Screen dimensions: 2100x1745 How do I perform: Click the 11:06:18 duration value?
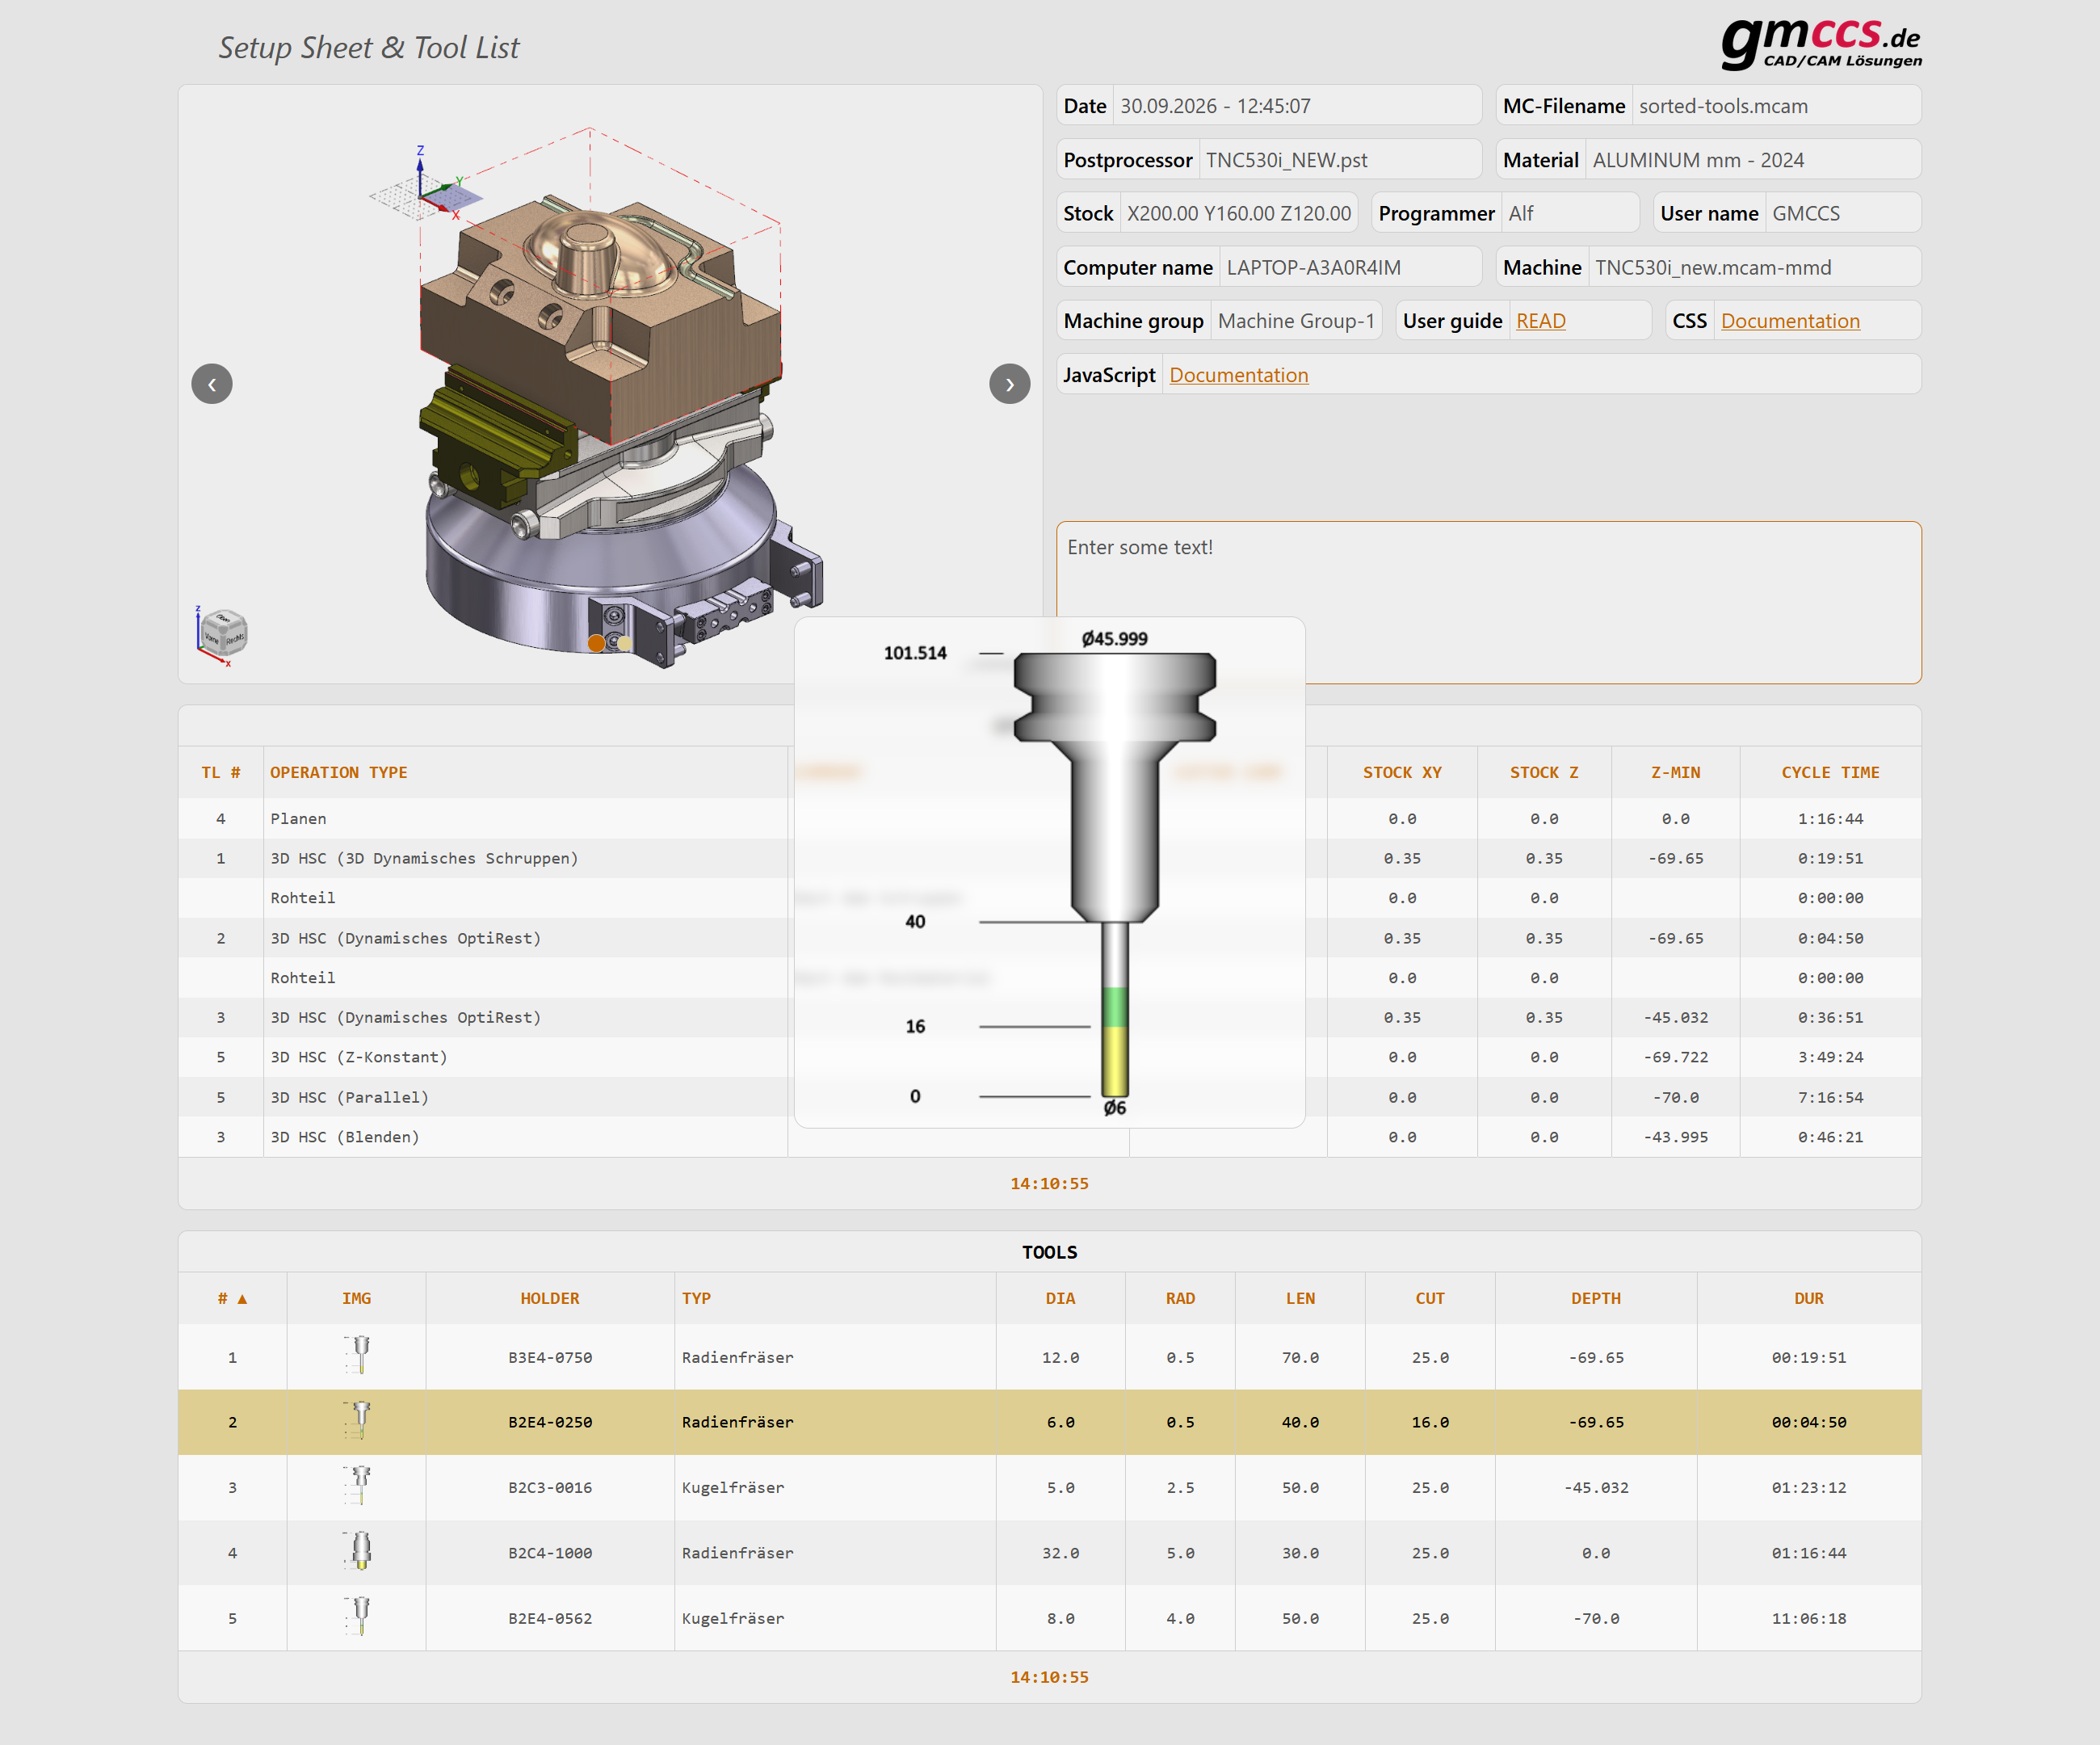(x=1809, y=1618)
